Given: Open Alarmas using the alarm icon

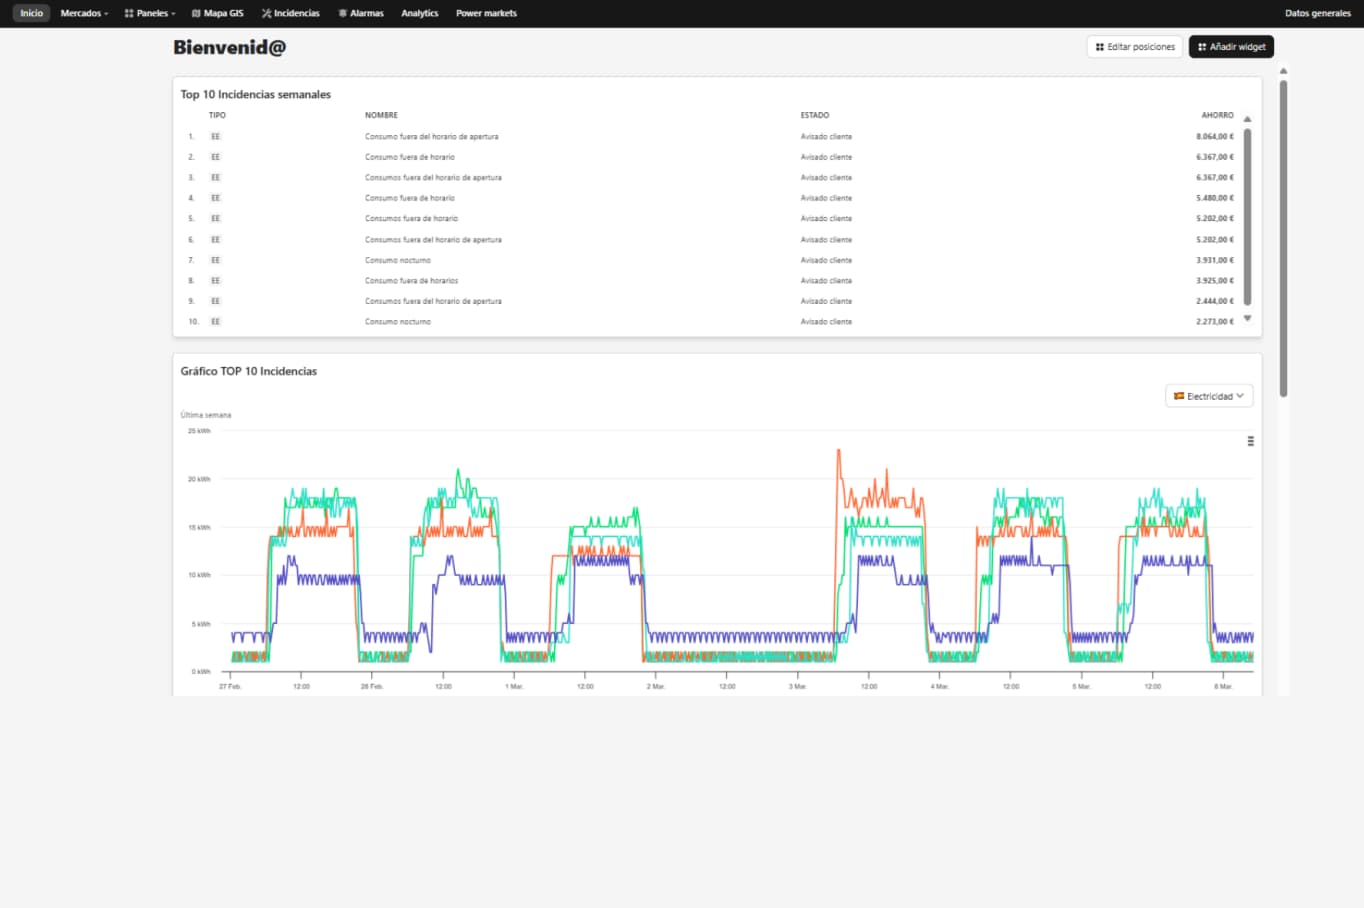Looking at the screenshot, I should pos(343,13).
